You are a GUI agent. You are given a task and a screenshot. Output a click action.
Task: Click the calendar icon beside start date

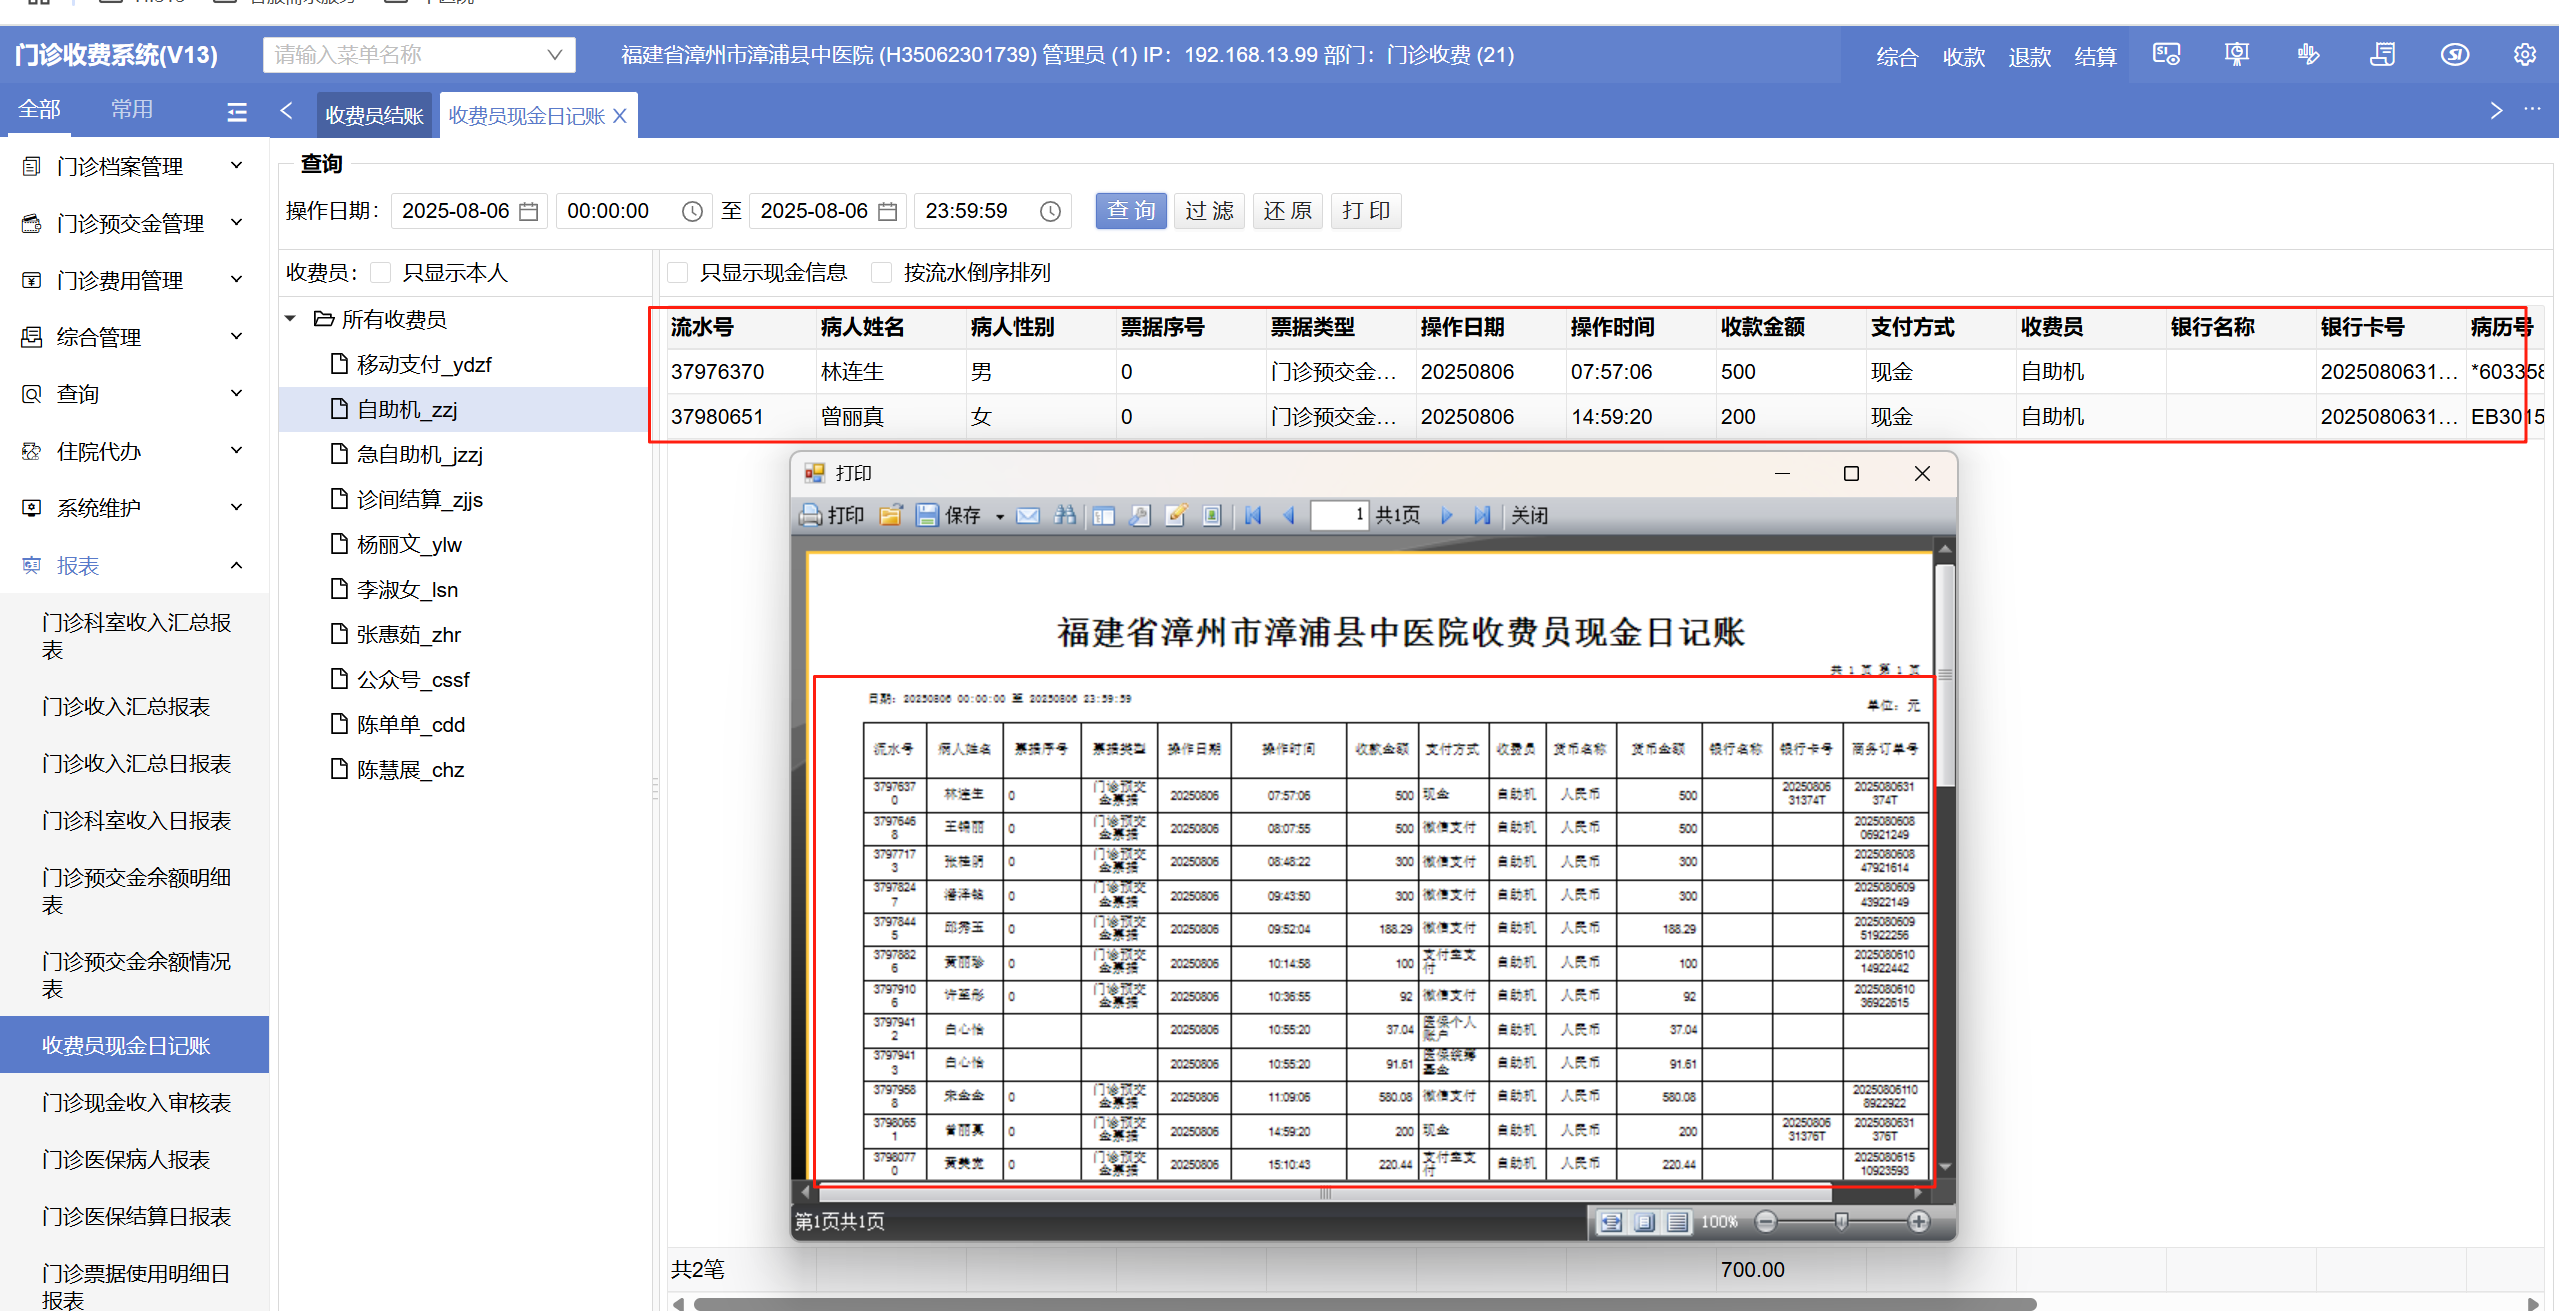pos(529,211)
